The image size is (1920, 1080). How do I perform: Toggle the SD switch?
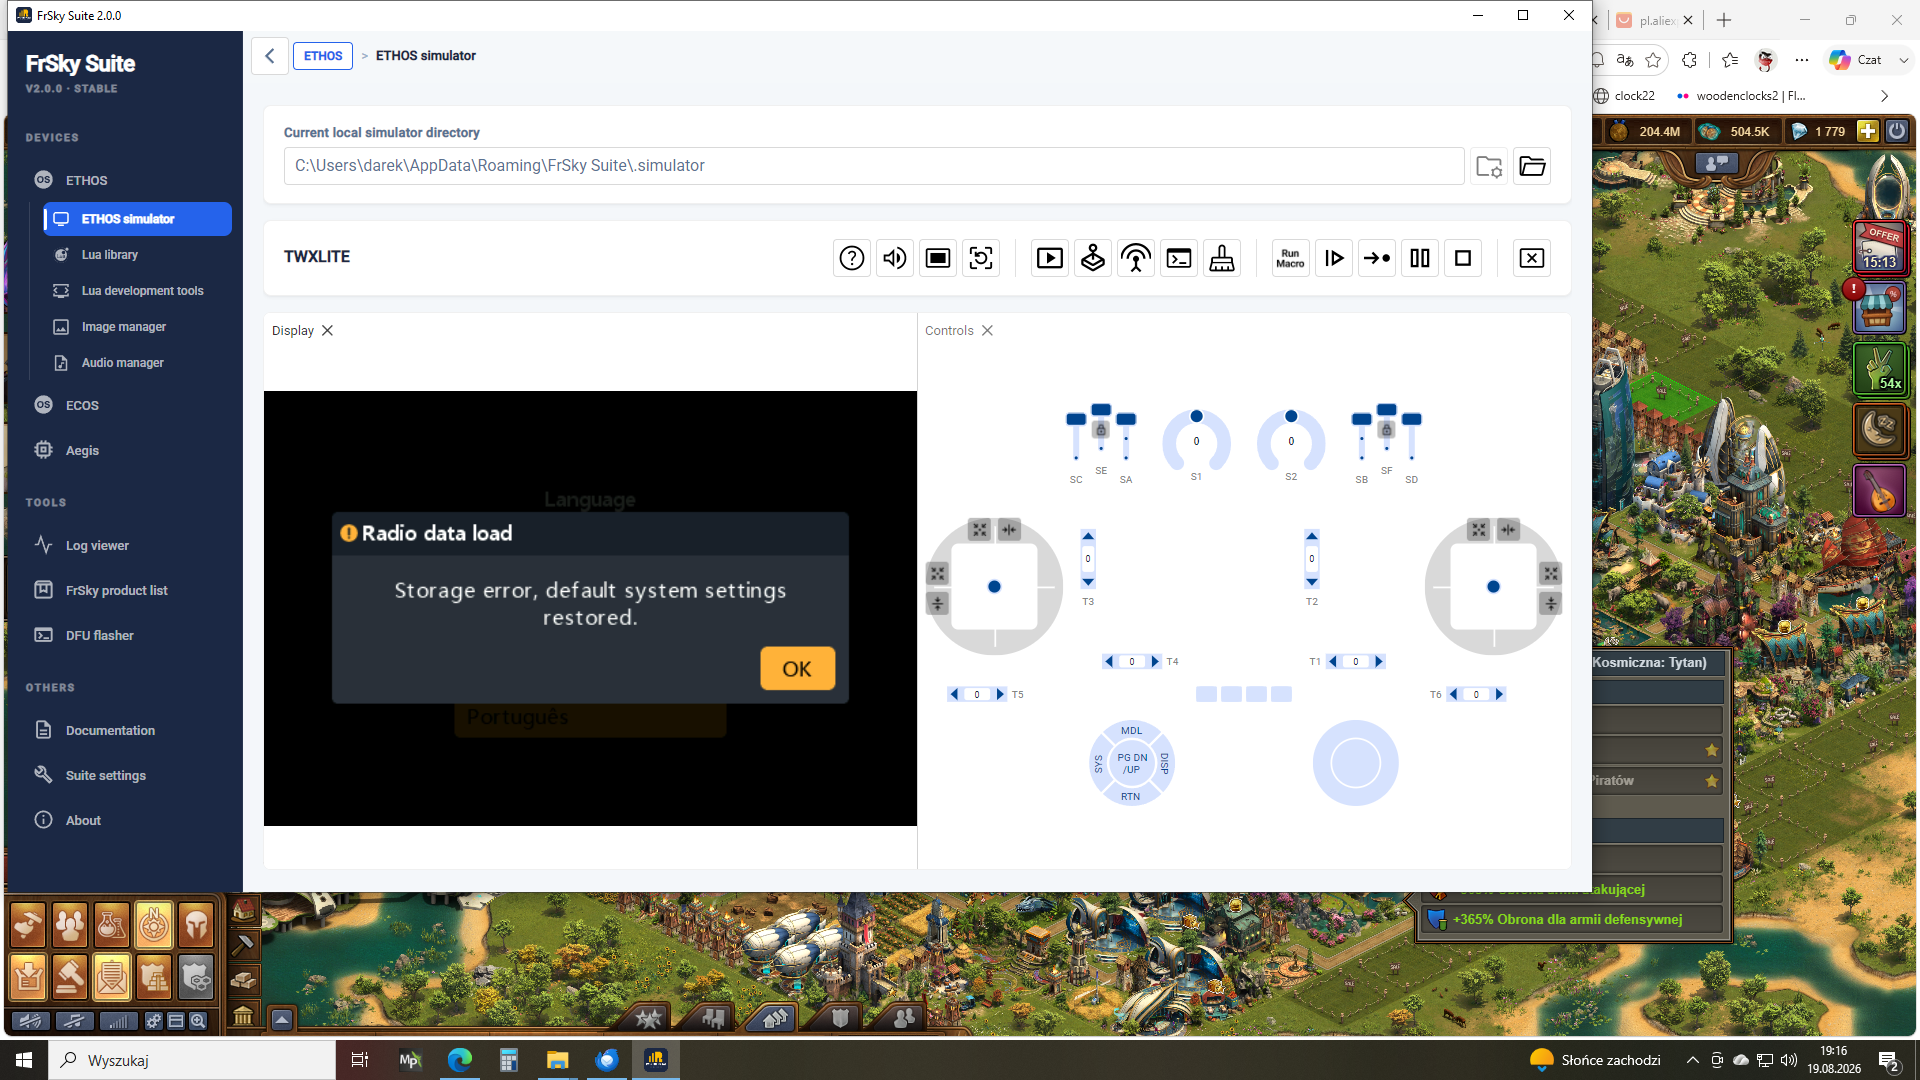(x=1412, y=437)
